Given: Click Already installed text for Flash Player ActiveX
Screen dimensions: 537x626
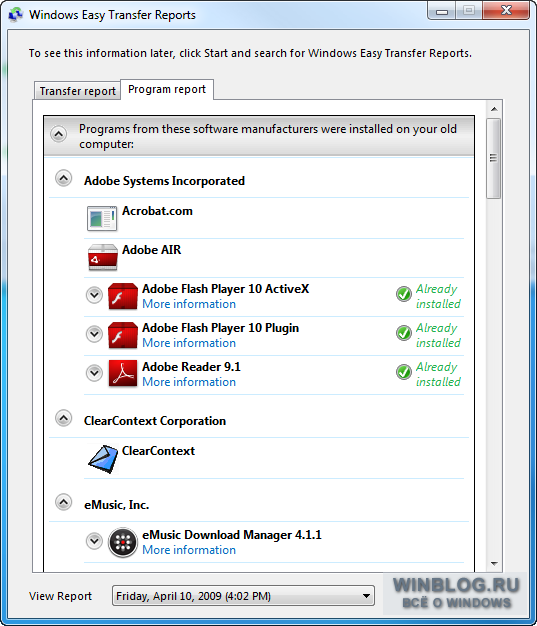Looking at the screenshot, I should pyautogui.click(x=438, y=296).
